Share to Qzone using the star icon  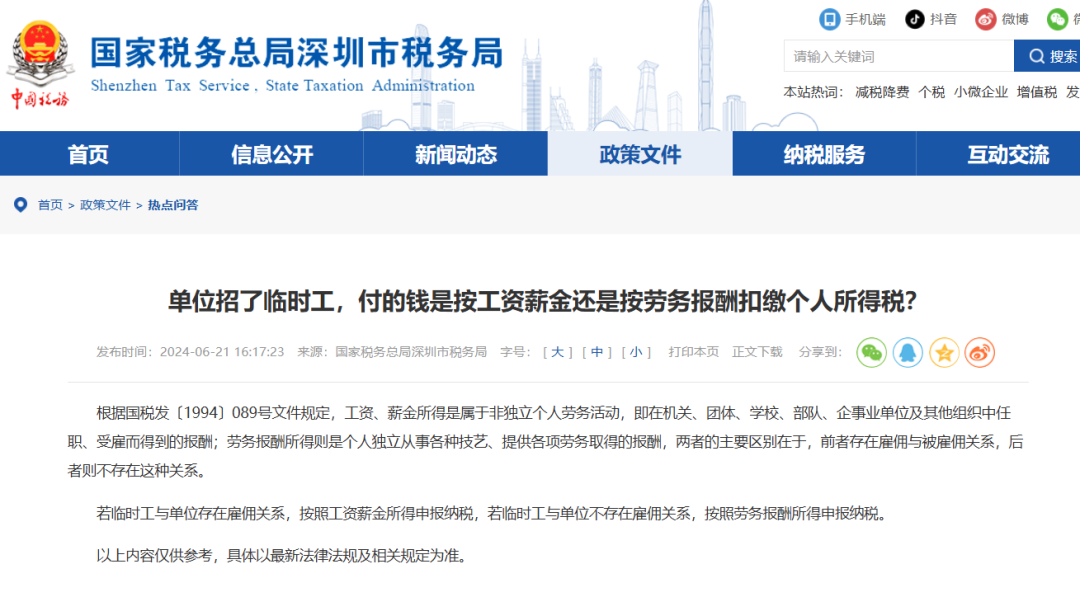pyautogui.click(x=943, y=352)
